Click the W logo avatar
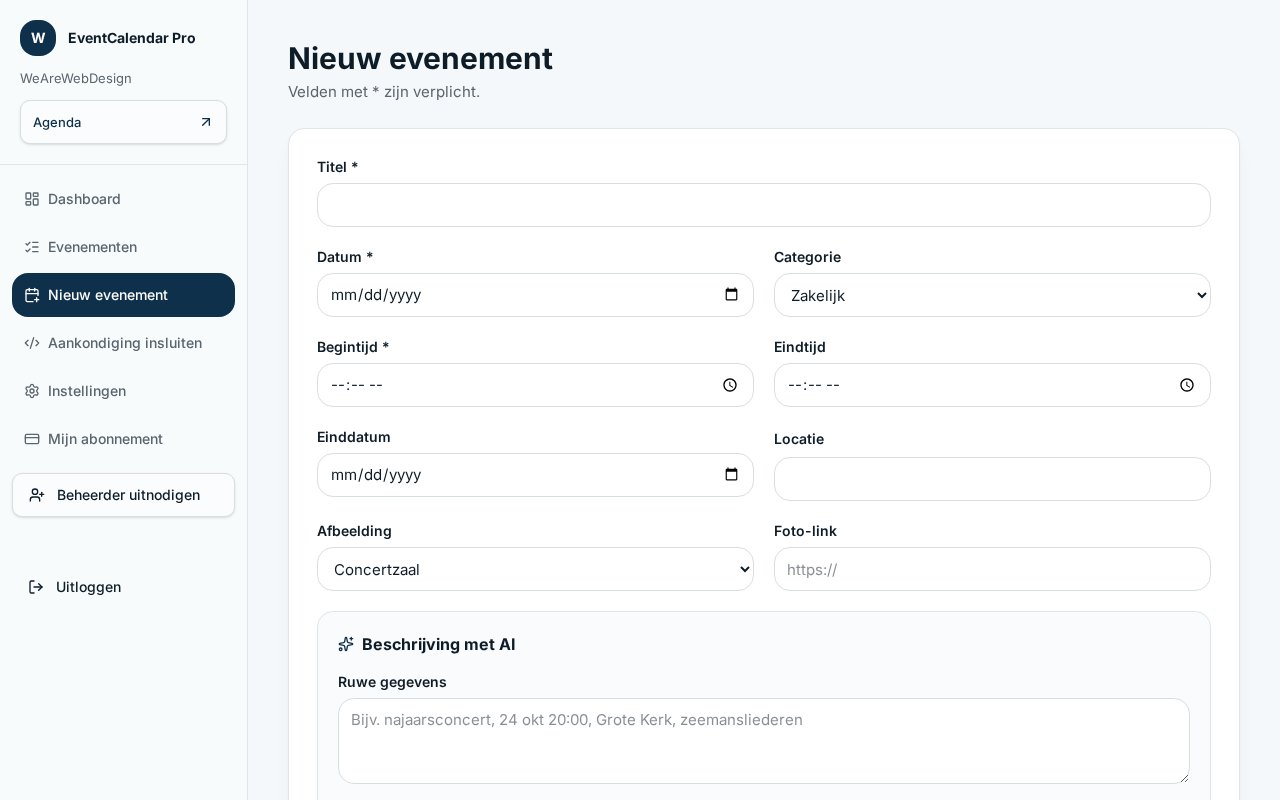This screenshot has height=800, width=1280. click(x=38, y=38)
